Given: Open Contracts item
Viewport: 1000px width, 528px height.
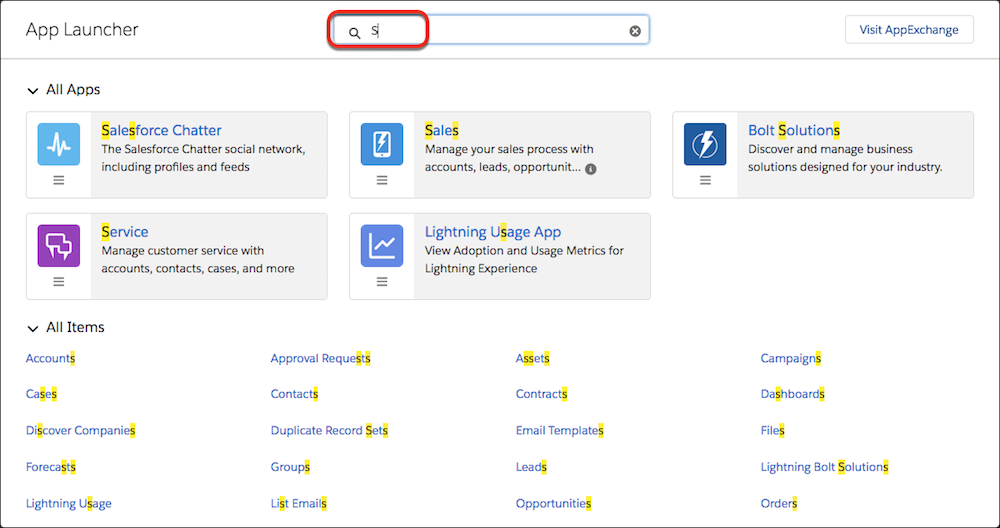Looking at the screenshot, I should (541, 394).
